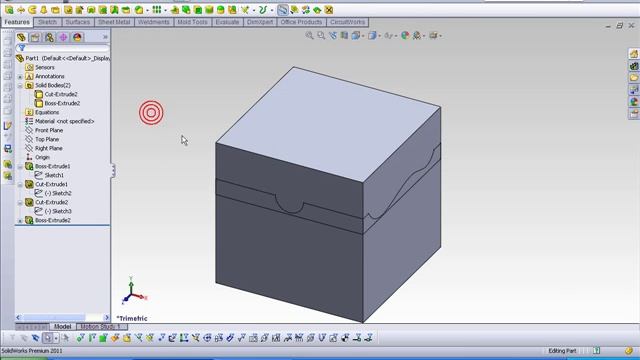
Task: Collapse the Boss-Extrude1 feature node
Action: (x=20, y=167)
